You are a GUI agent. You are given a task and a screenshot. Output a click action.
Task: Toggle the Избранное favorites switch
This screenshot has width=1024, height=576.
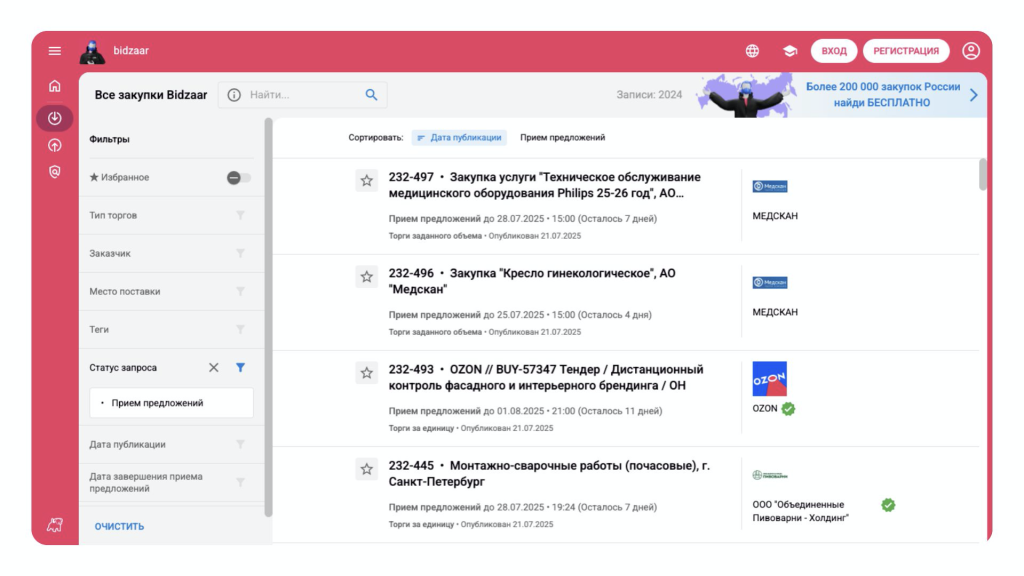click(238, 178)
